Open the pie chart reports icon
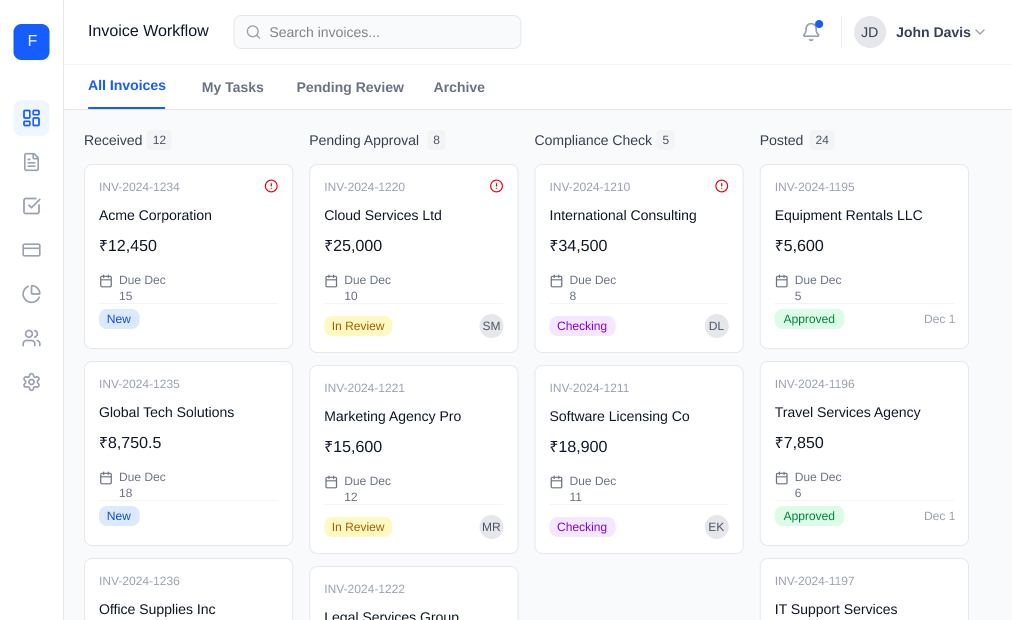The height and width of the screenshot is (620, 1012). pyautogui.click(x=31, y=294)
